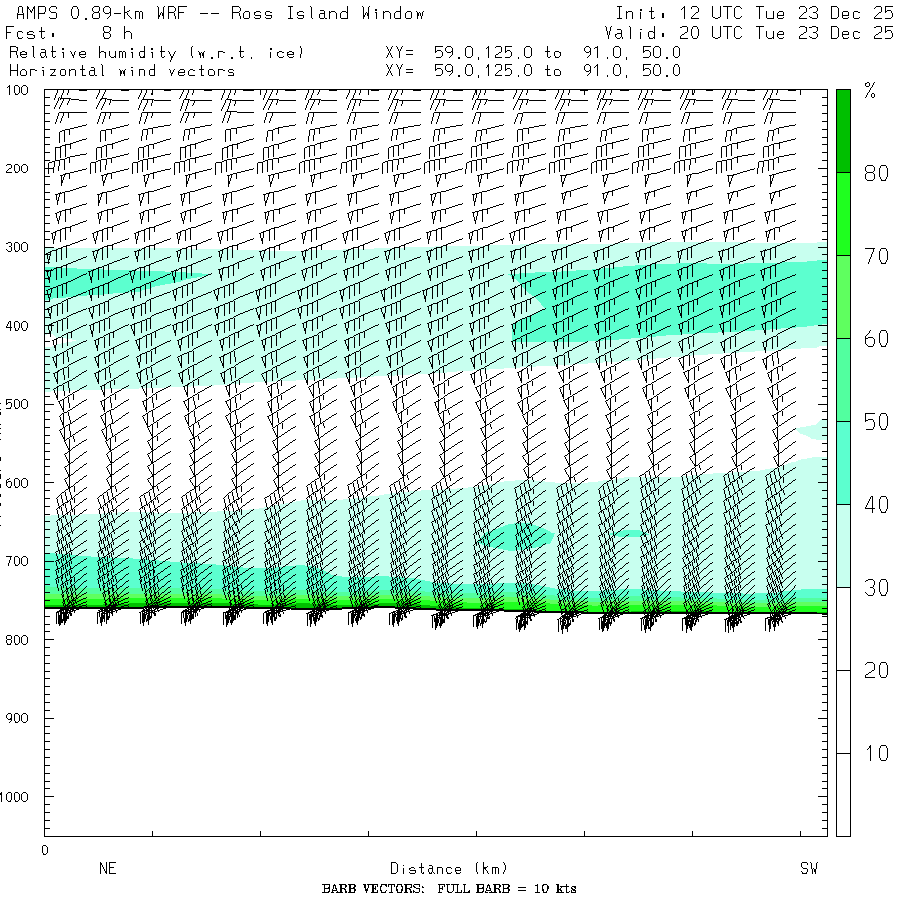900x900 pixels.
Task: Click the 60 label on the colorbar
Action: click(x=876, y=339)
